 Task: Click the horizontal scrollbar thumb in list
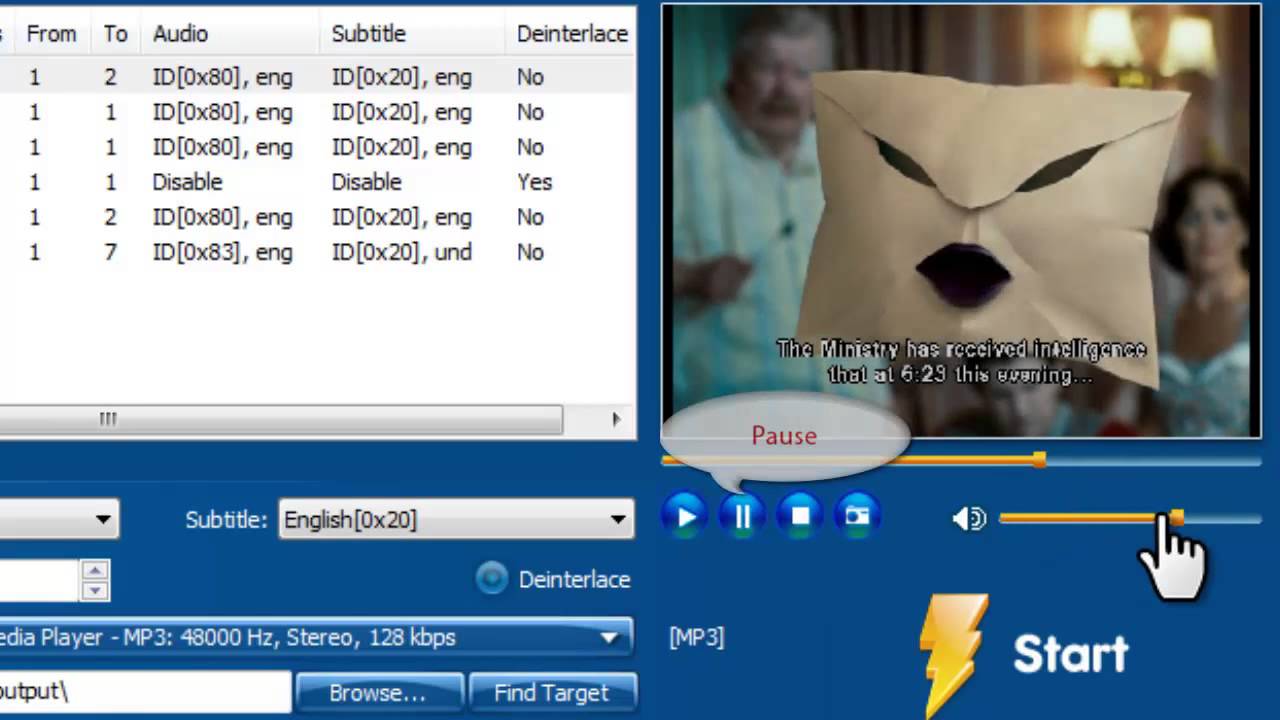pyautogui.click(x=281, y=420)
